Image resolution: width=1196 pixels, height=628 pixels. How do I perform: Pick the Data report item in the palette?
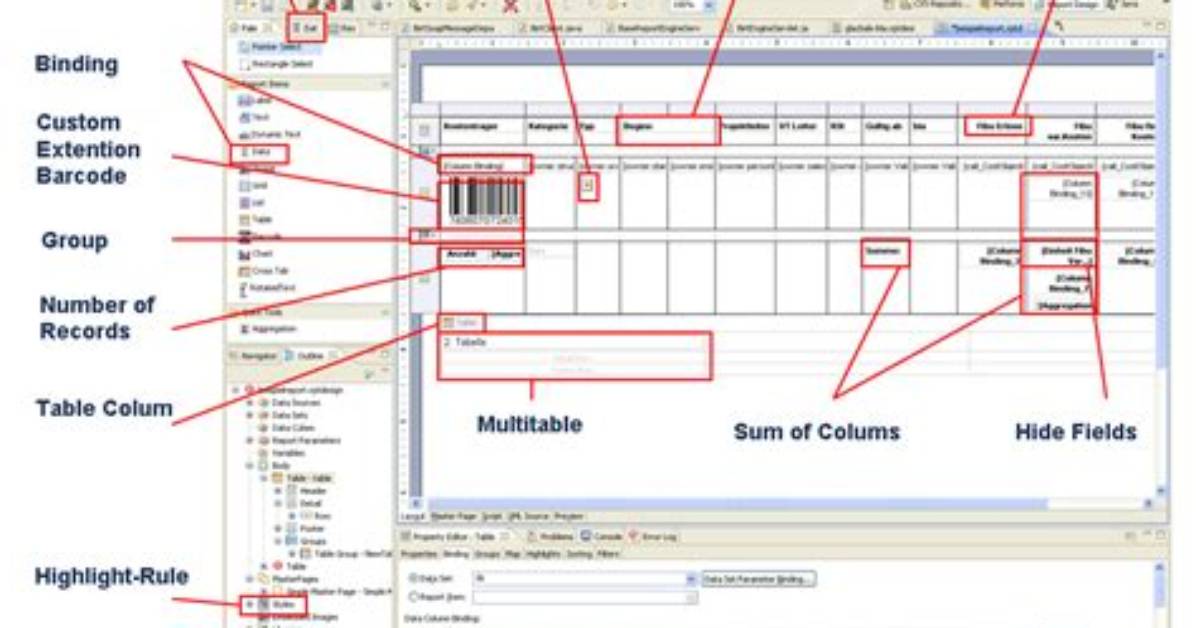tap(256, 153)
